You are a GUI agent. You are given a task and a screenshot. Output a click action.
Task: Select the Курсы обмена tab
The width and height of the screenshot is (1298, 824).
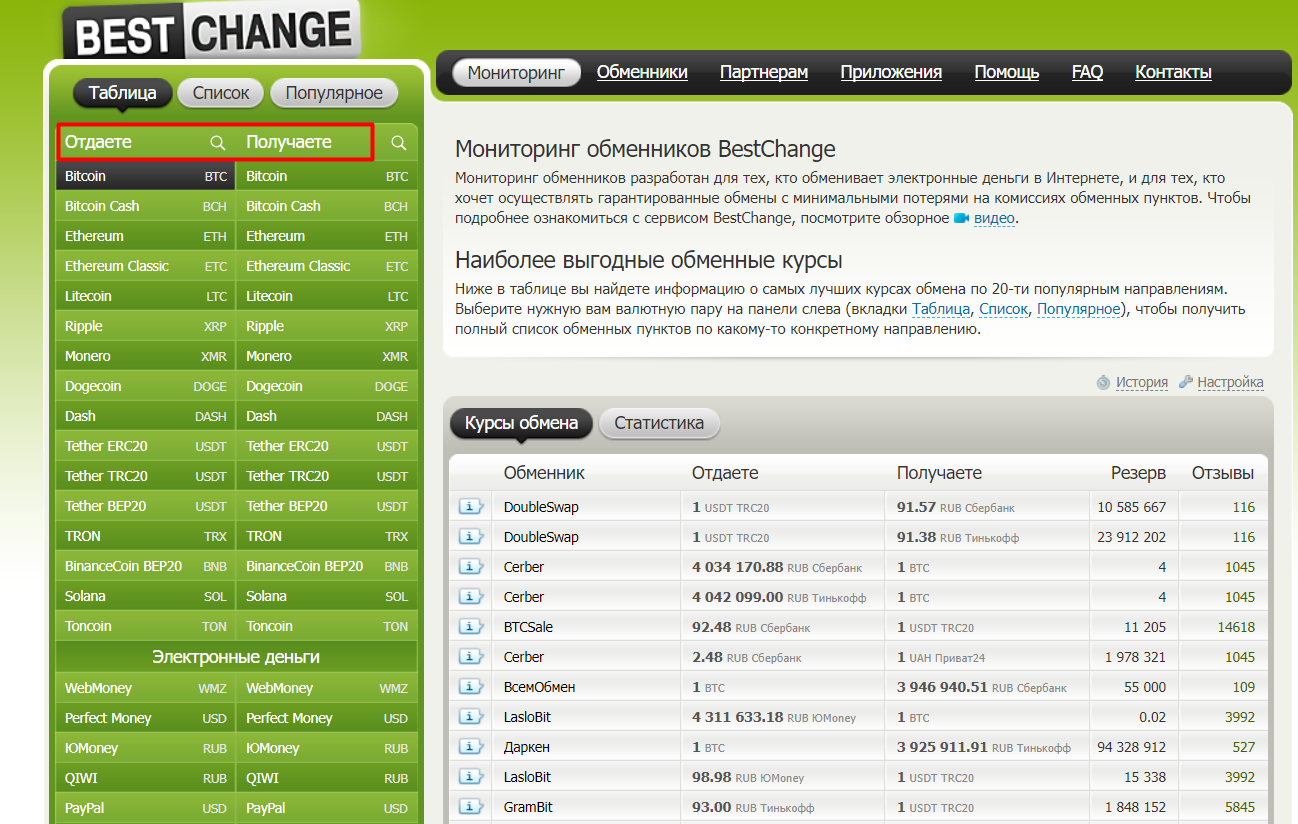[x=521, y=423]
